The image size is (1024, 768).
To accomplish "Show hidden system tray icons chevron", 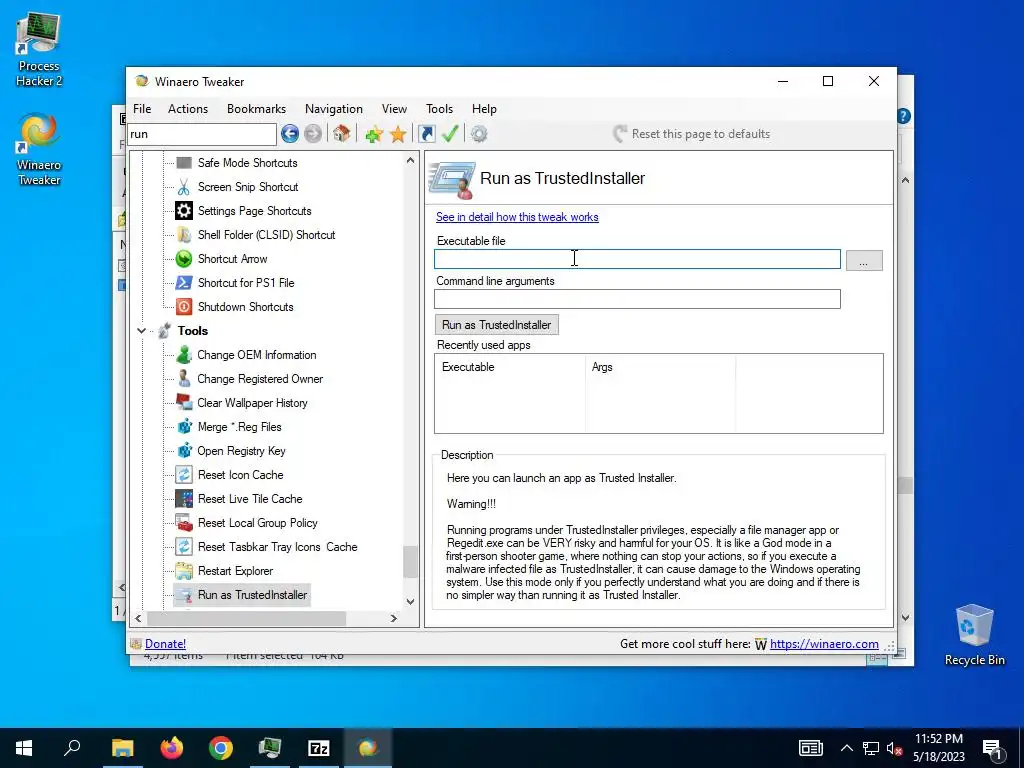I will 846,748.
